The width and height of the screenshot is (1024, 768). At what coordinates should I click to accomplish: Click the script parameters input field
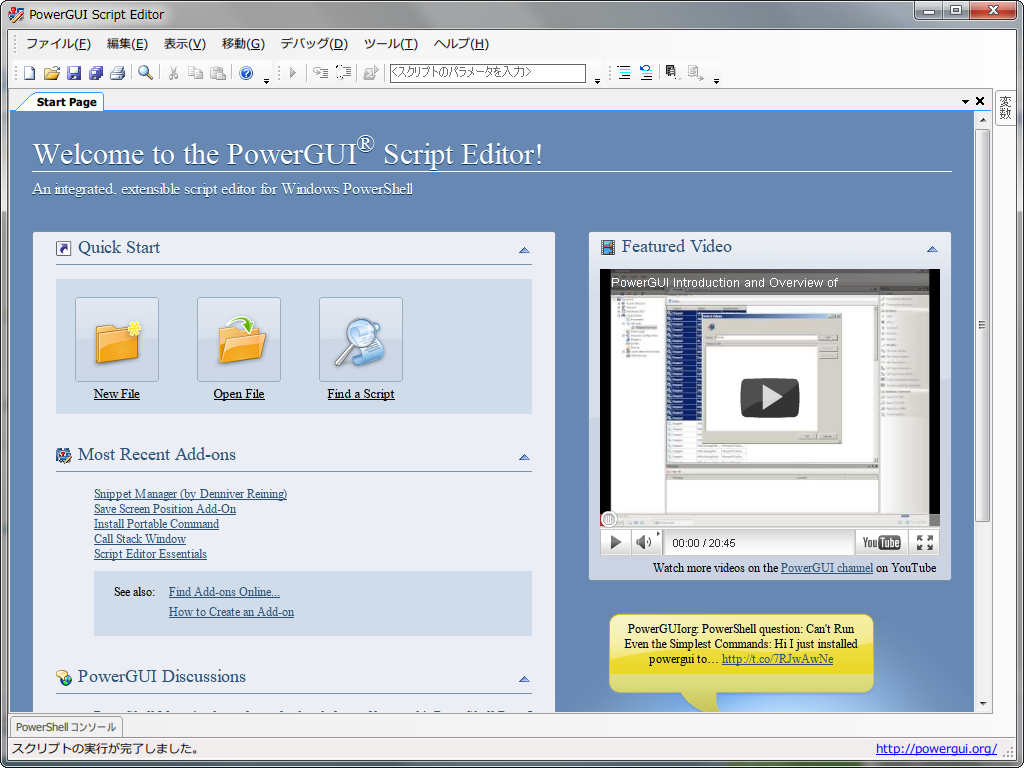[487, 72]
